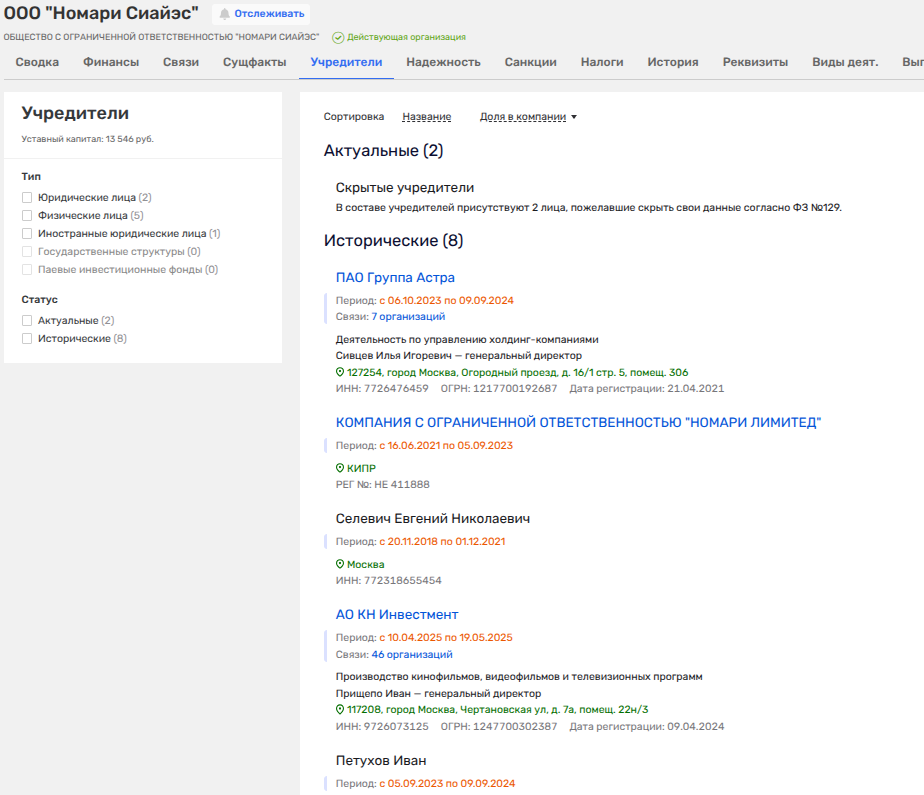View 46 организаций connections link
This screenshot has width=924, height=795.
[412, 655]
